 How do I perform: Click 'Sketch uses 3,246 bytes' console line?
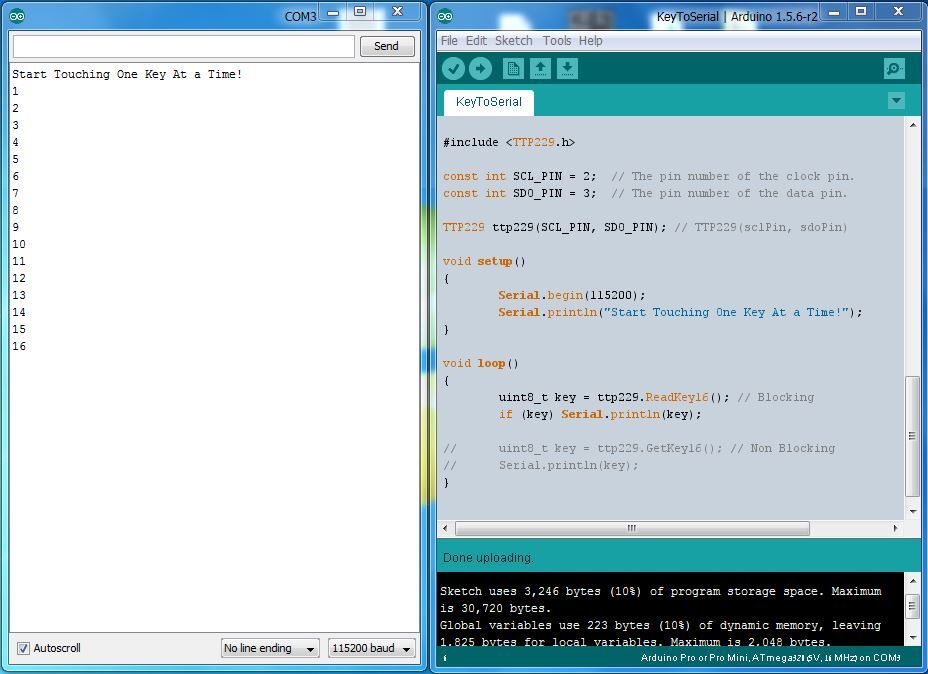click(660, 591)
